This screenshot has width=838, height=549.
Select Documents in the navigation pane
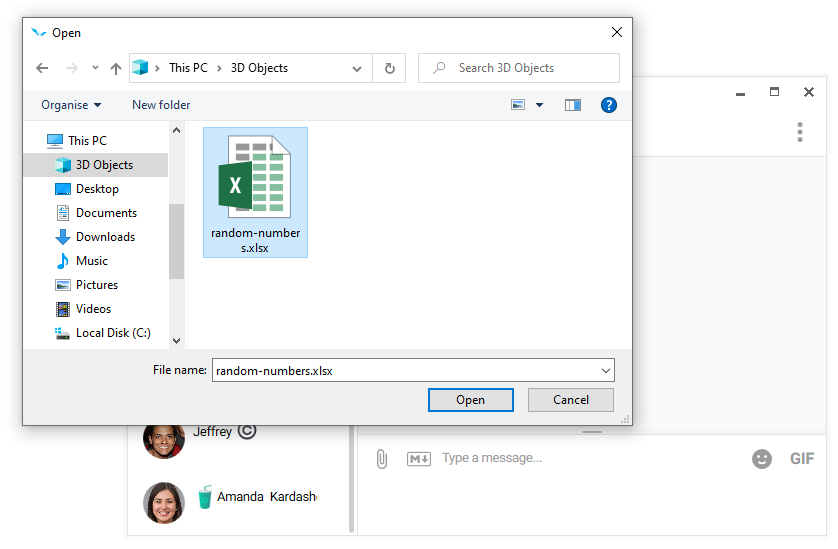tap(106, 213)
